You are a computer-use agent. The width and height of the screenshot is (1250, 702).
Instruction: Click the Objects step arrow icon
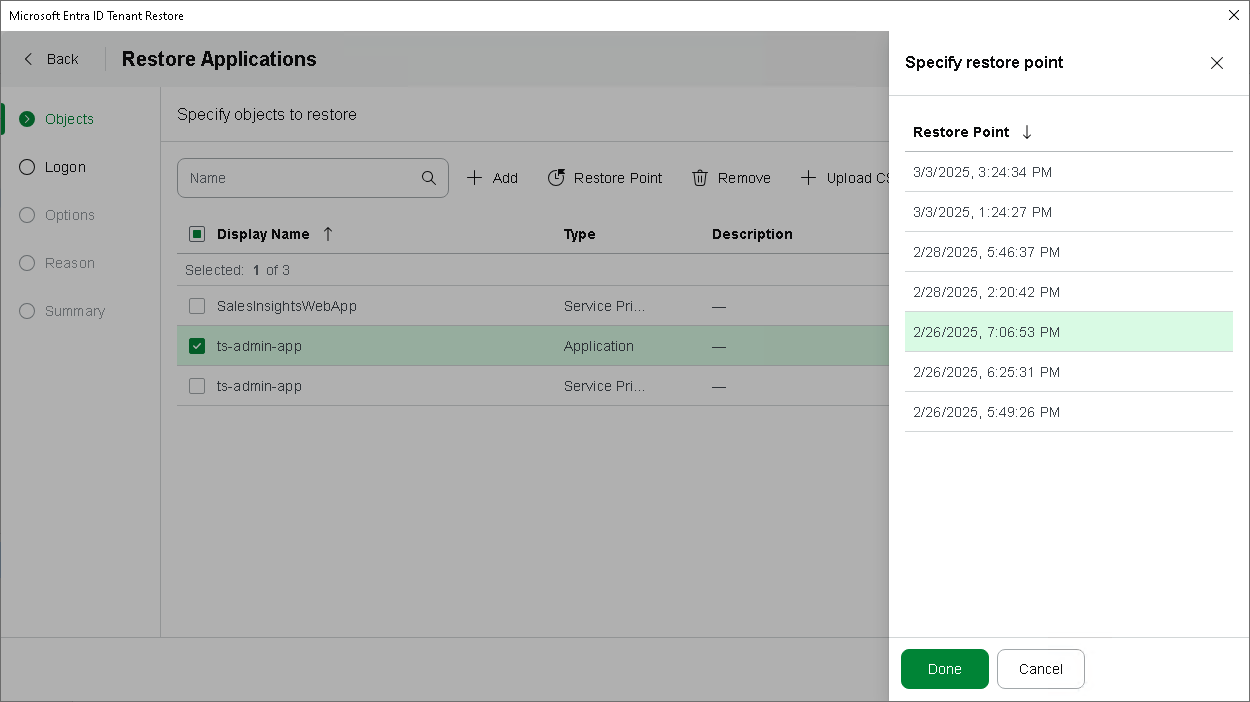tap(27, 119)
